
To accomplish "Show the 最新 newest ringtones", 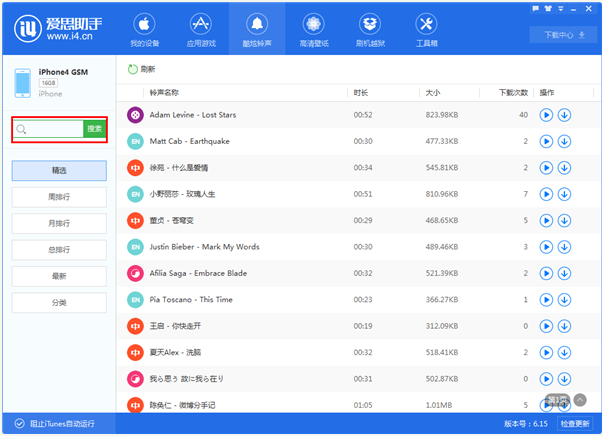I will (59, 276).
